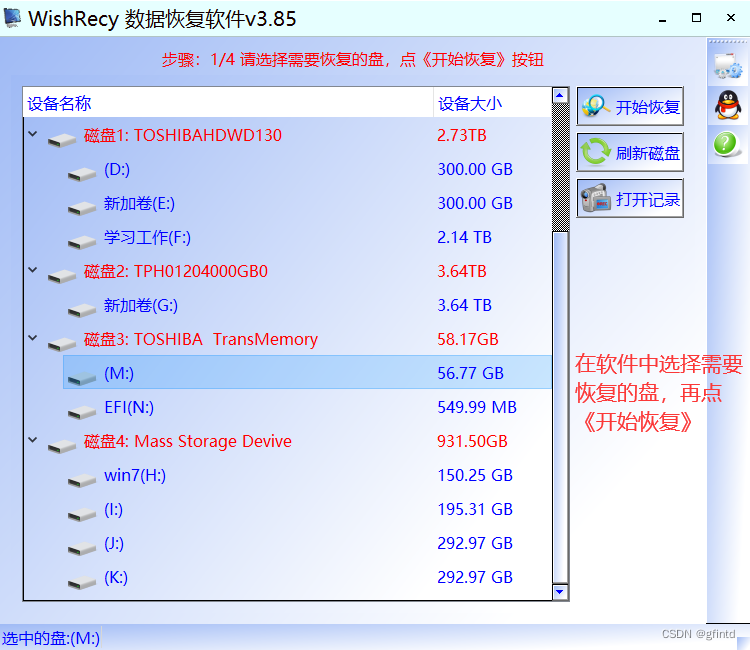Select disk 磁盘1: TOSHIBAHDWD130
The width and height of the screenshot is (750, 650).
pyautogui.click(x=182, y=135)
